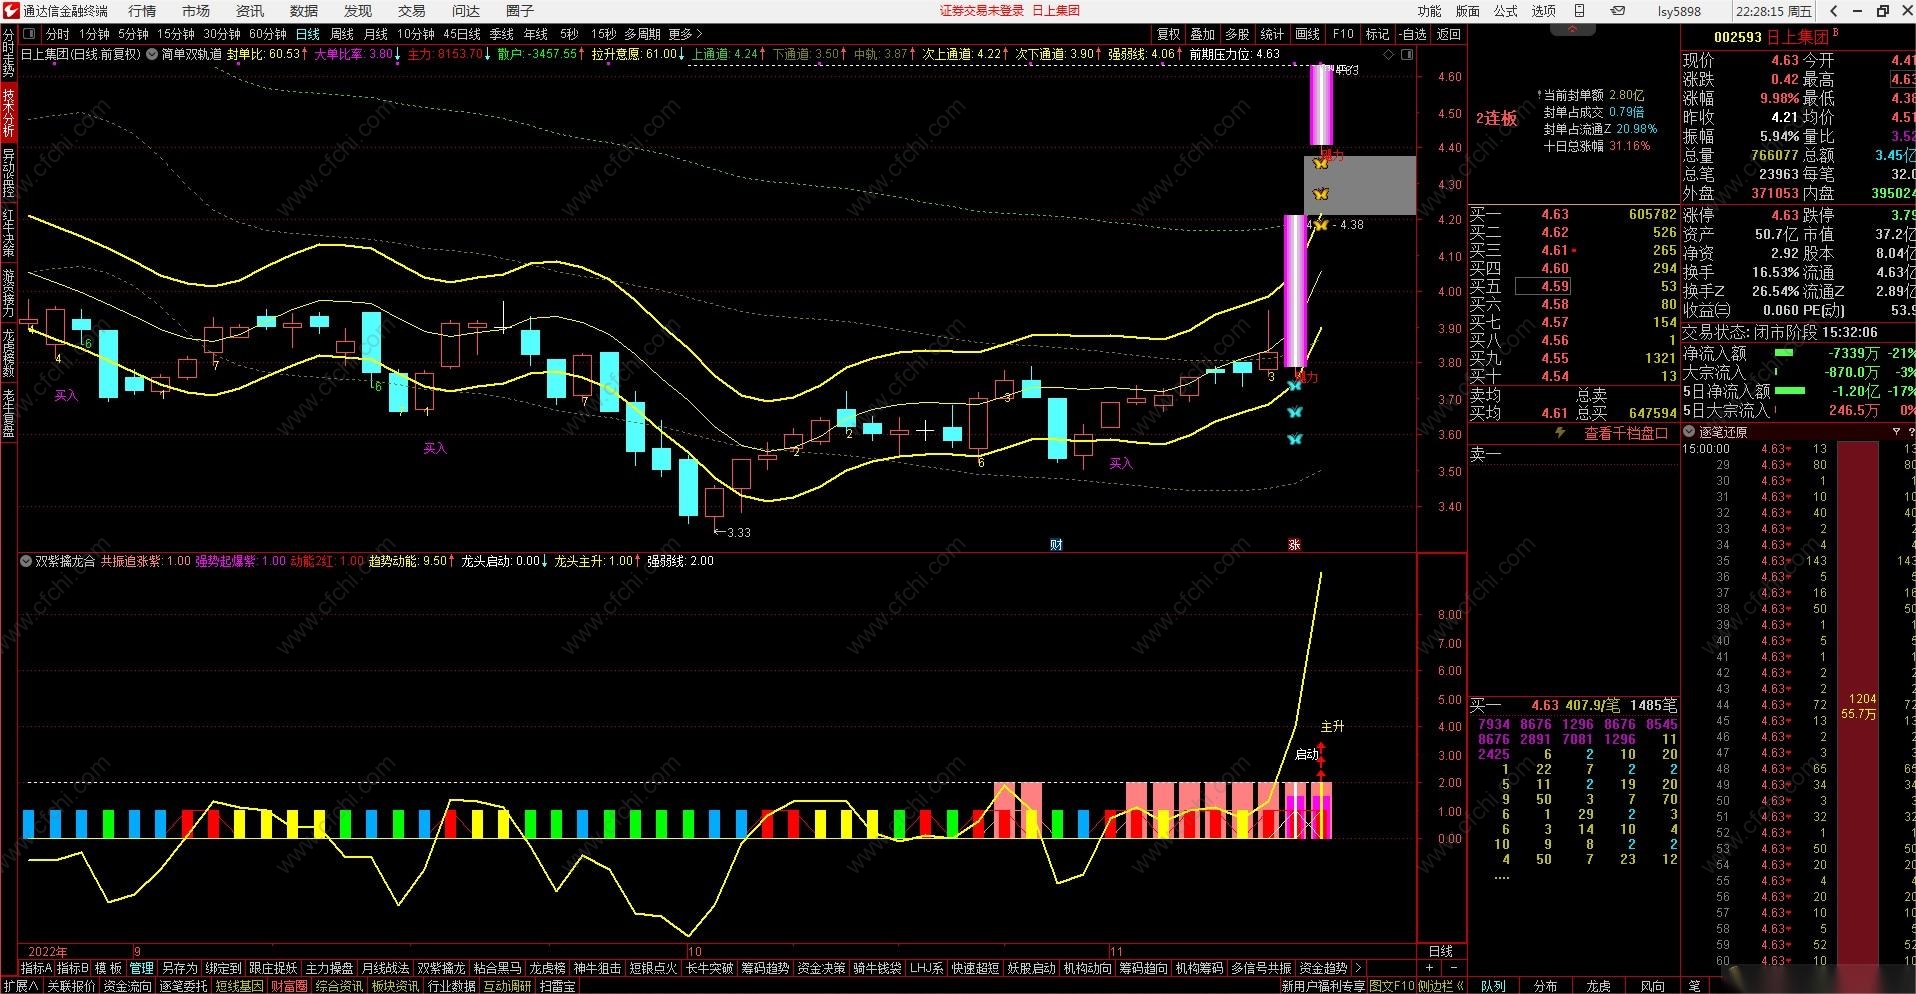Select the 60分钟 period tab
Image resolution: width=1916 pixels, height=994 pixels.
pyautogui.click(x=268, y=34)
